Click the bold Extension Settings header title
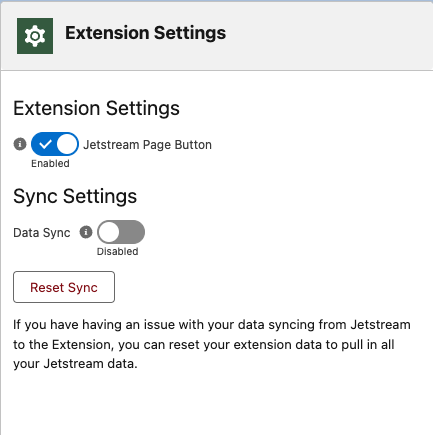Viewport: 433px width, 435px height. (146, 33)
